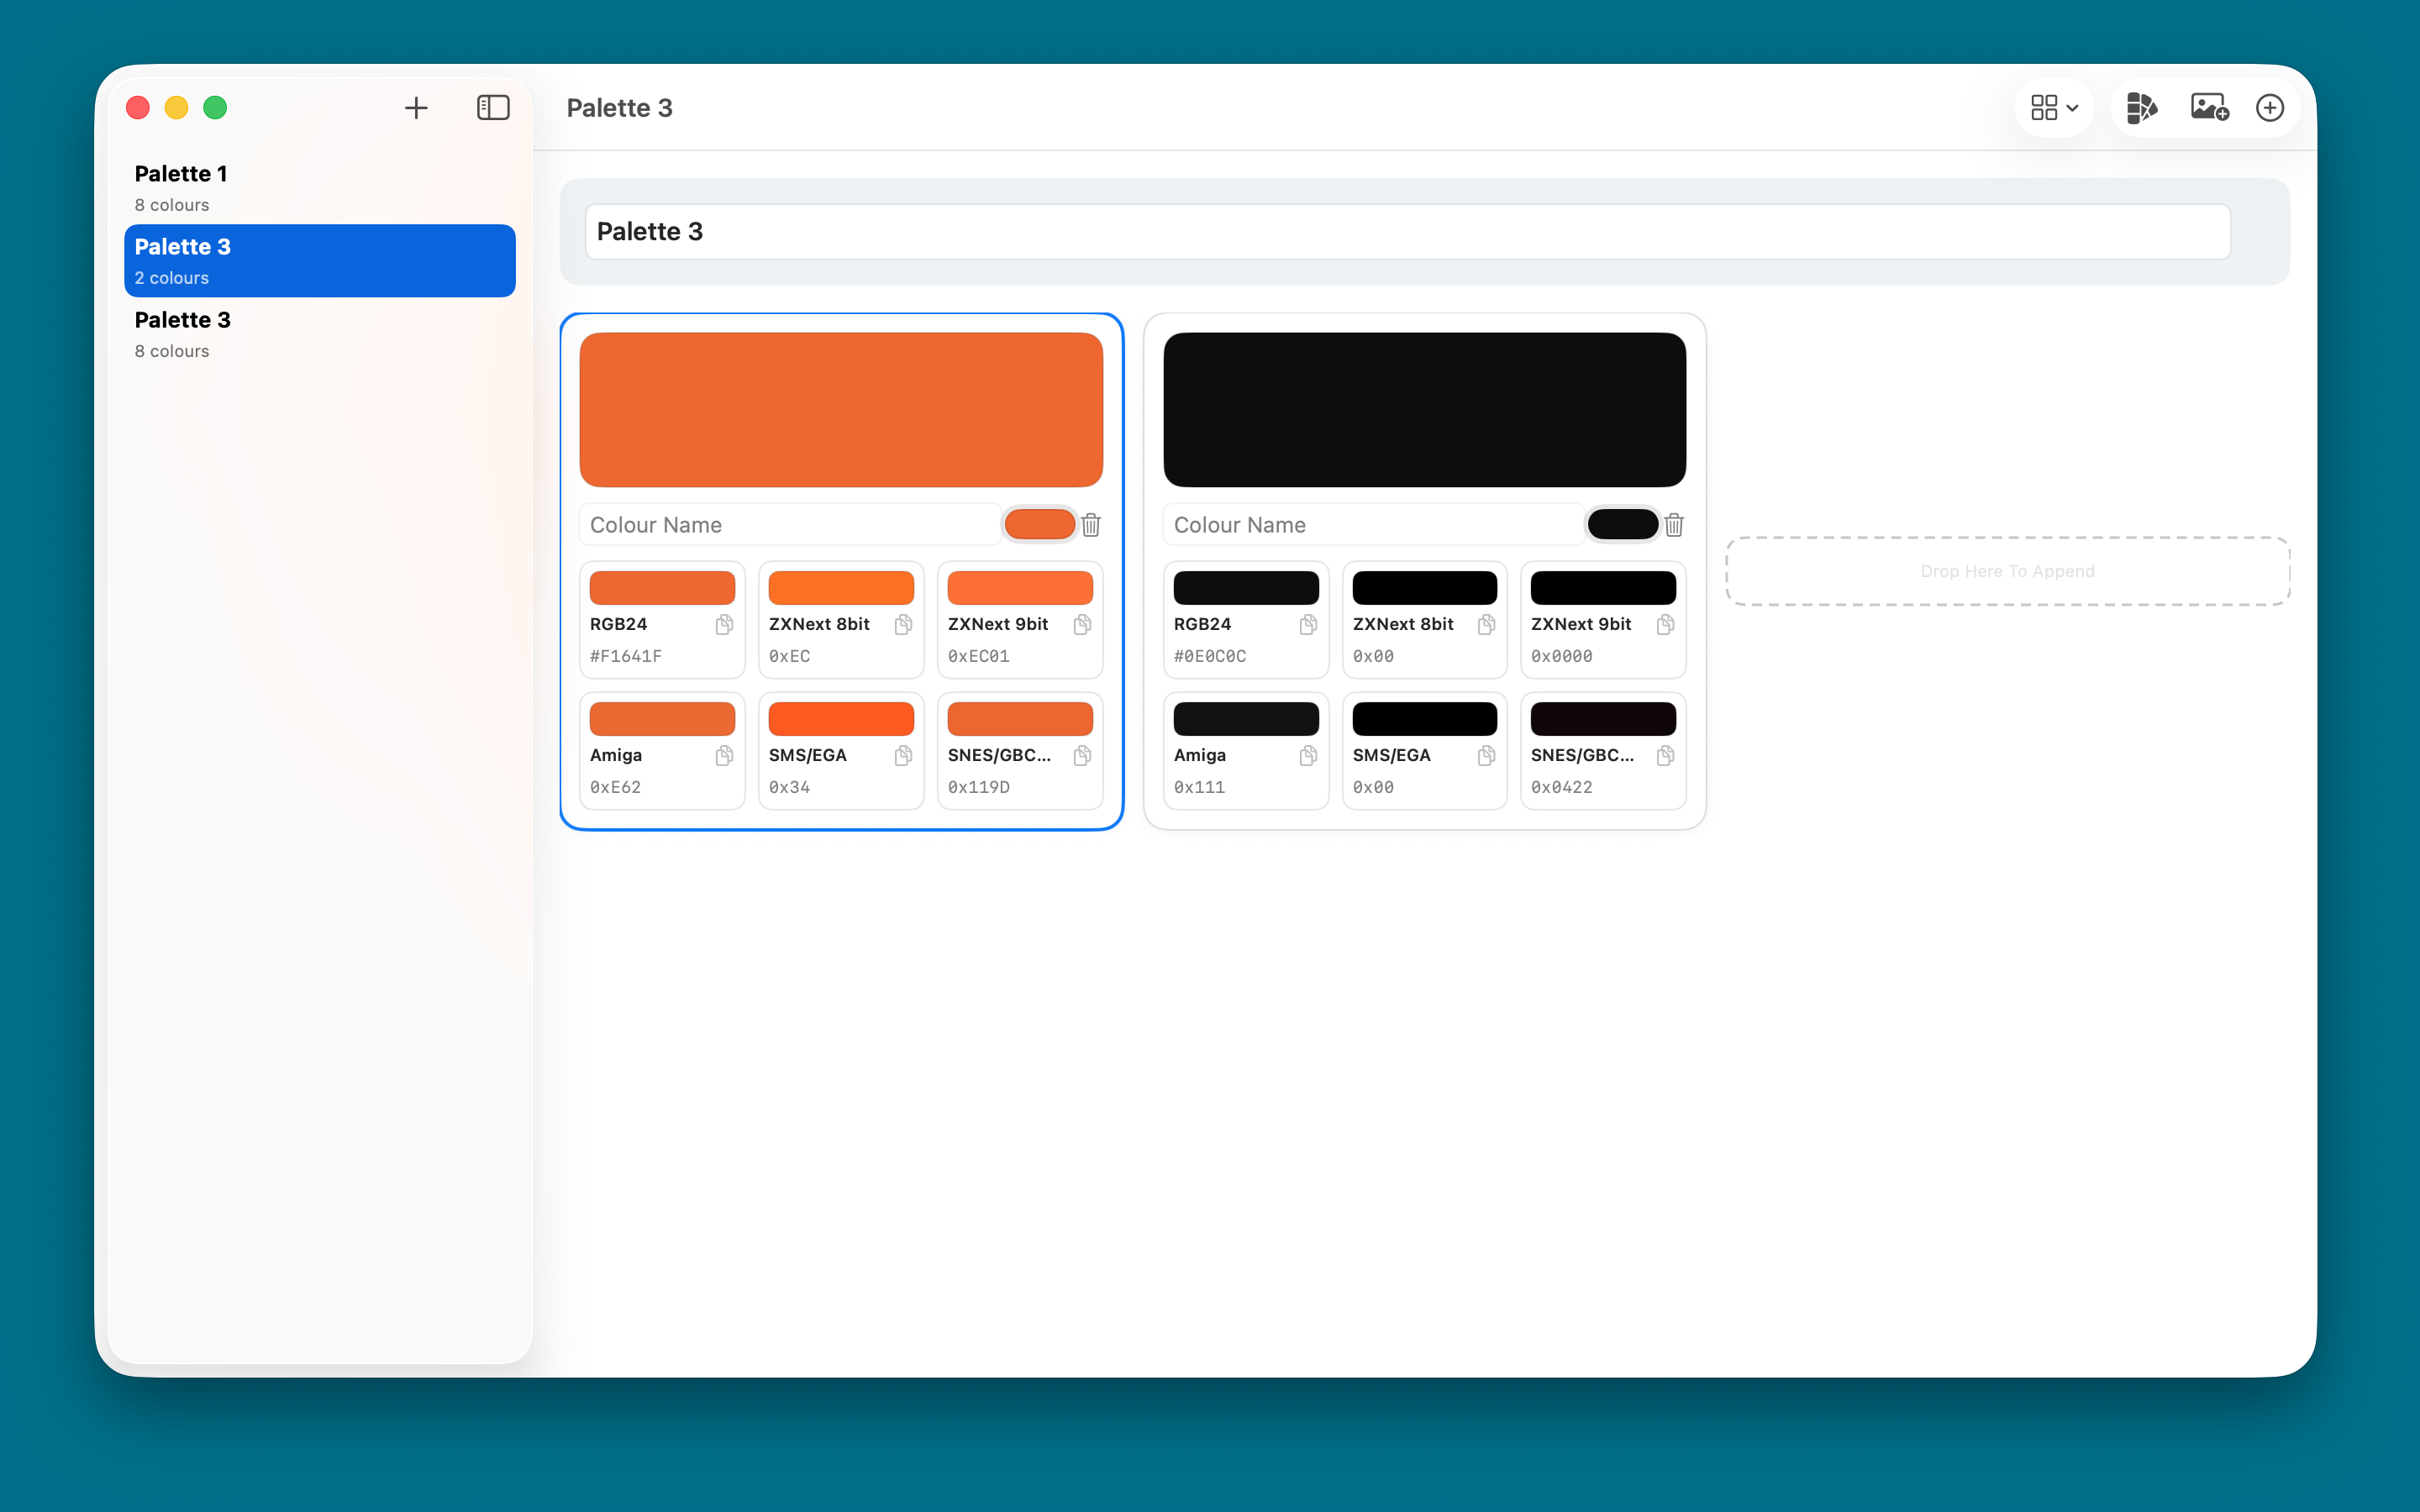Copy the orange ZXNext 8bit value
Screen dimensions: 2420x1512
903,625
